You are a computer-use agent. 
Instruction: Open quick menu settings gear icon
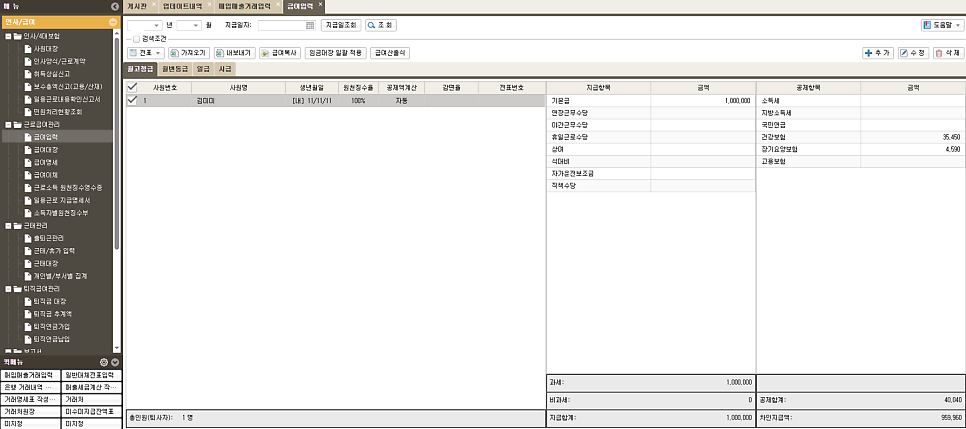coord(104,362)
